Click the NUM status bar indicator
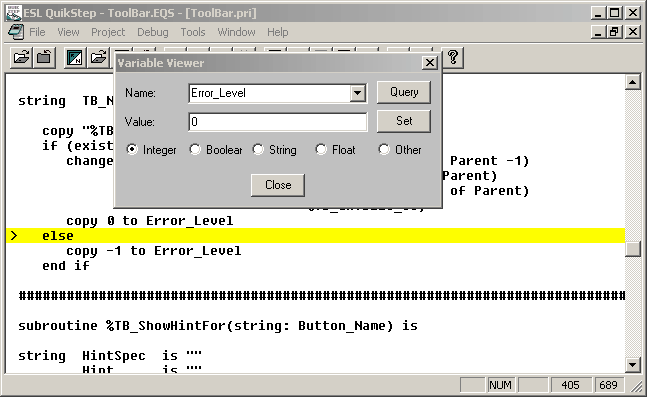 pyautogui.click(x=501, y=385)
